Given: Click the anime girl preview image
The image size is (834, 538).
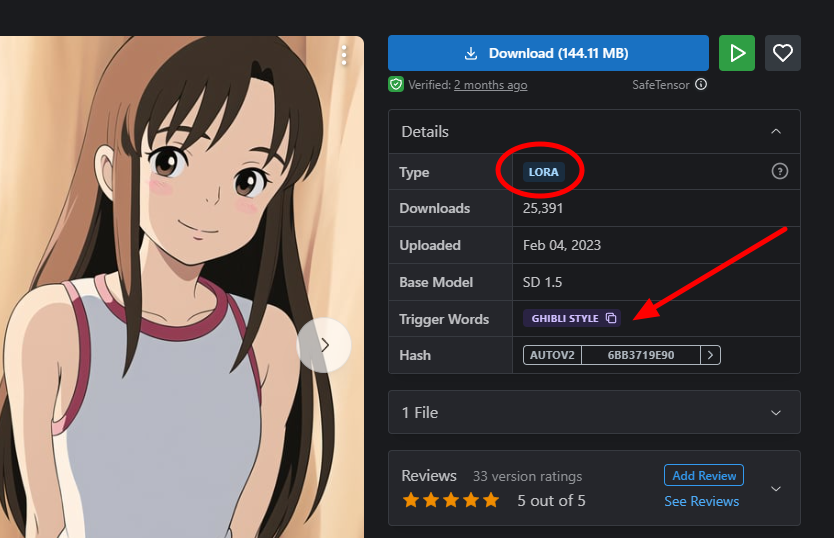Looking at the screenshot, I should coord(181,287).
